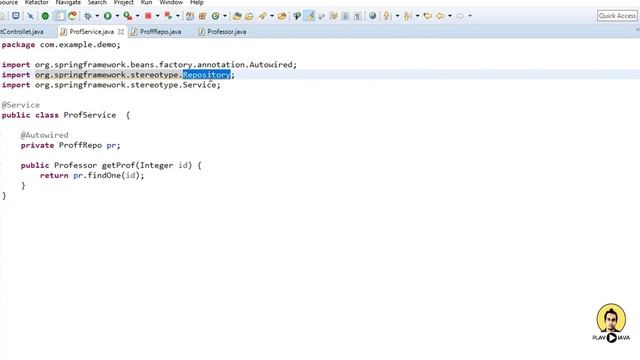Expand the Debug dropdown arrow
Image resolution: width=640 pixels, height=360 pixels.
(x=97, y=16)
